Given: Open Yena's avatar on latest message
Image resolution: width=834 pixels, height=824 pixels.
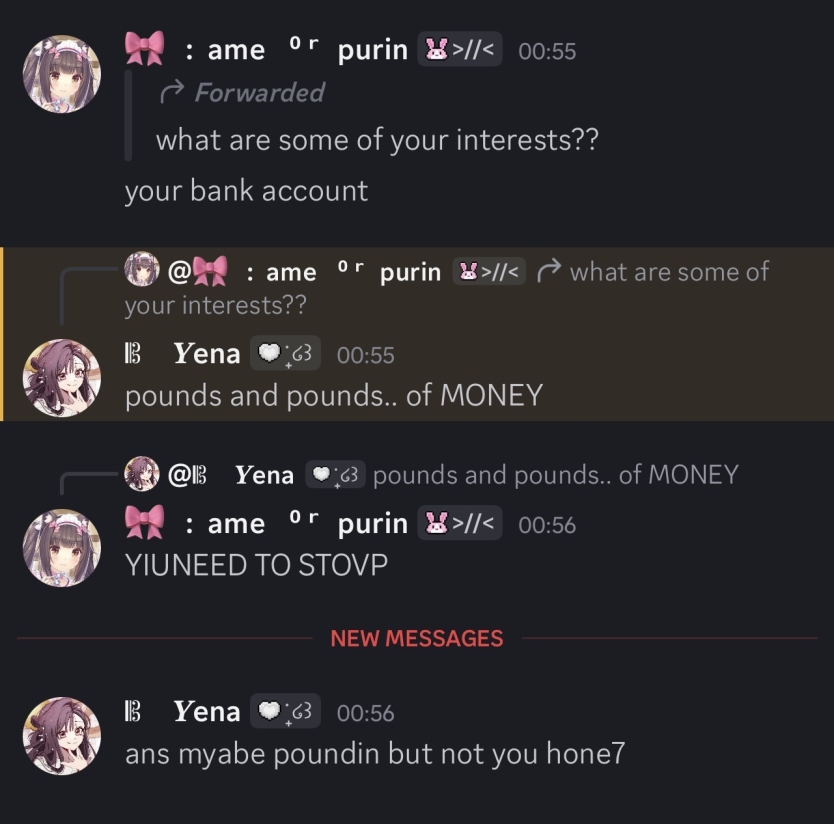Looking at the screenshot, I should point(62,736).
